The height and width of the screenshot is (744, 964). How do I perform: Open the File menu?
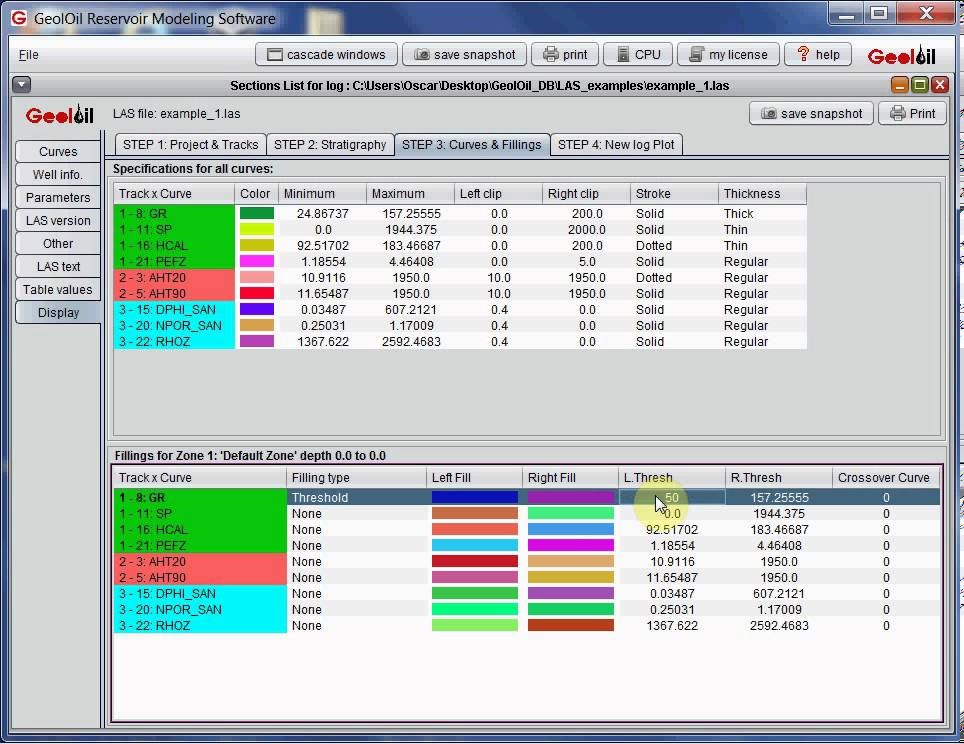click(29, 55)
